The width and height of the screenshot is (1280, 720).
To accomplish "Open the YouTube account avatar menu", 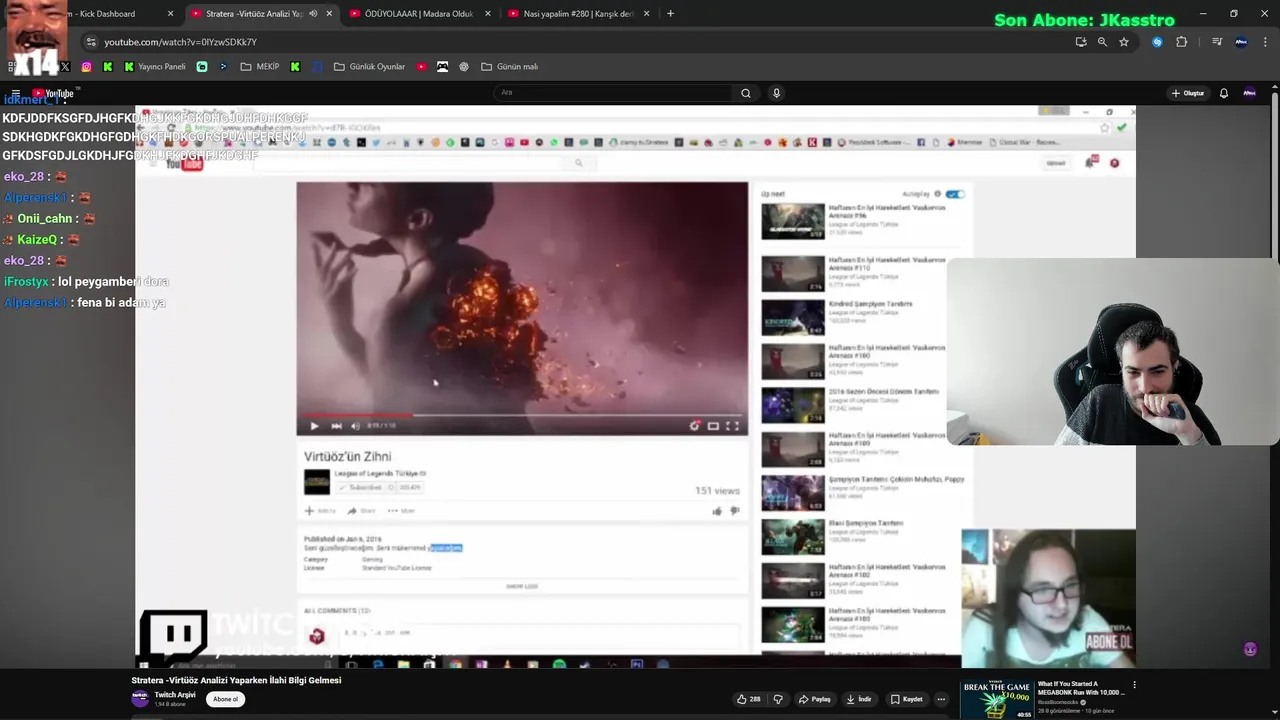I will tap(1249, 93).
